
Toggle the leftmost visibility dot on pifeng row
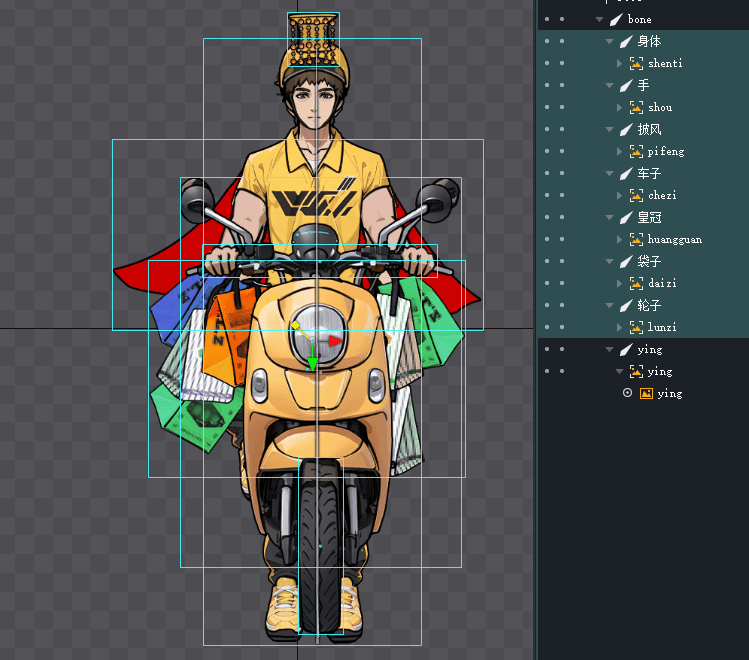click(545, 152)
